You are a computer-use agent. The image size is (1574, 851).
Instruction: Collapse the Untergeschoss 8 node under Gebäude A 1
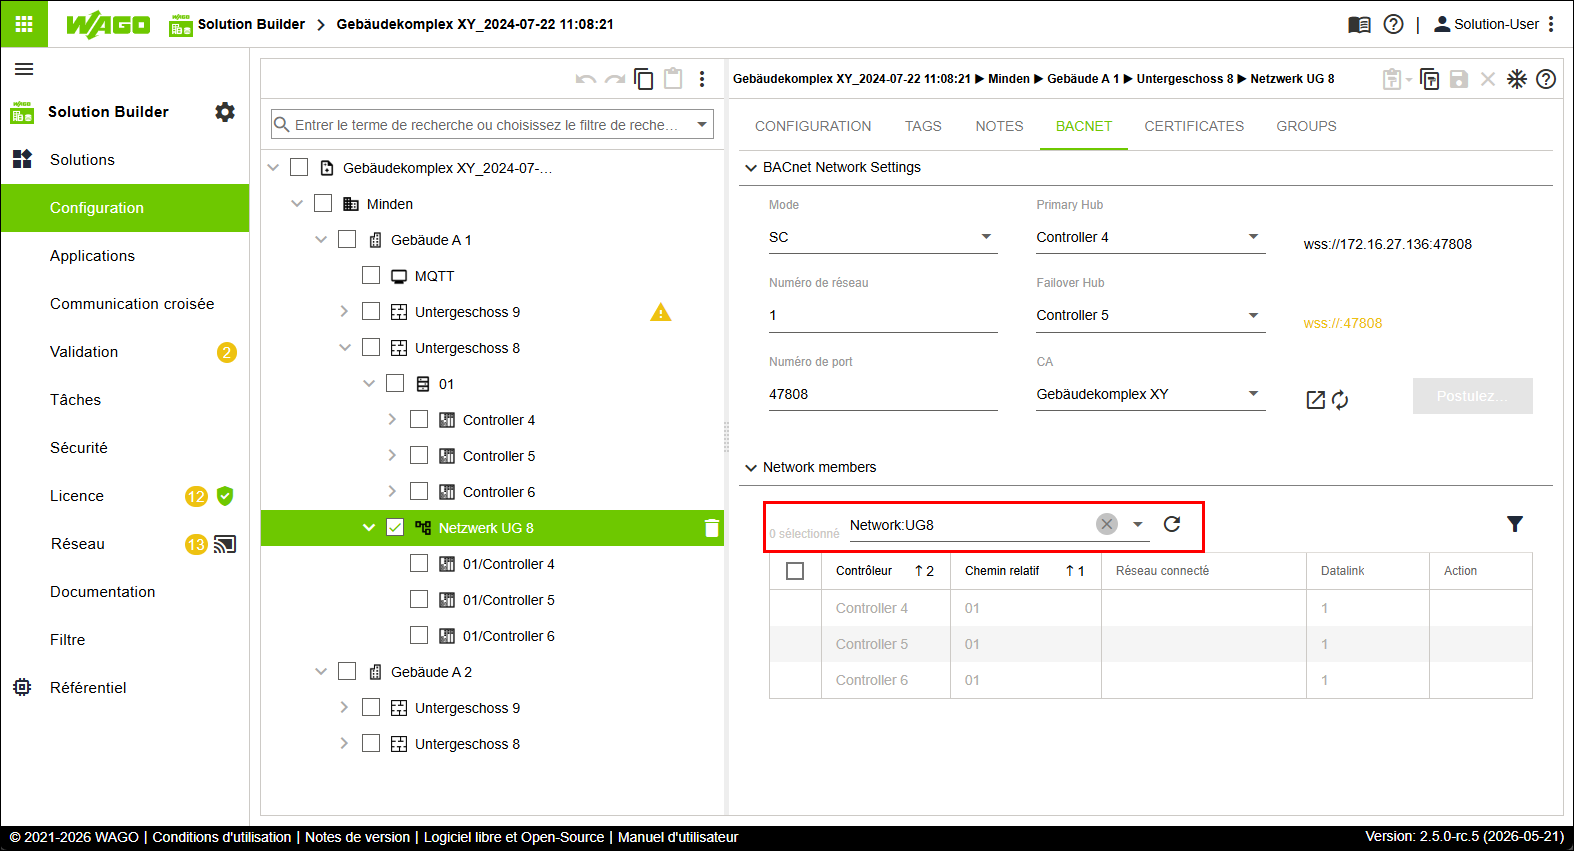(x=344, y=347)
